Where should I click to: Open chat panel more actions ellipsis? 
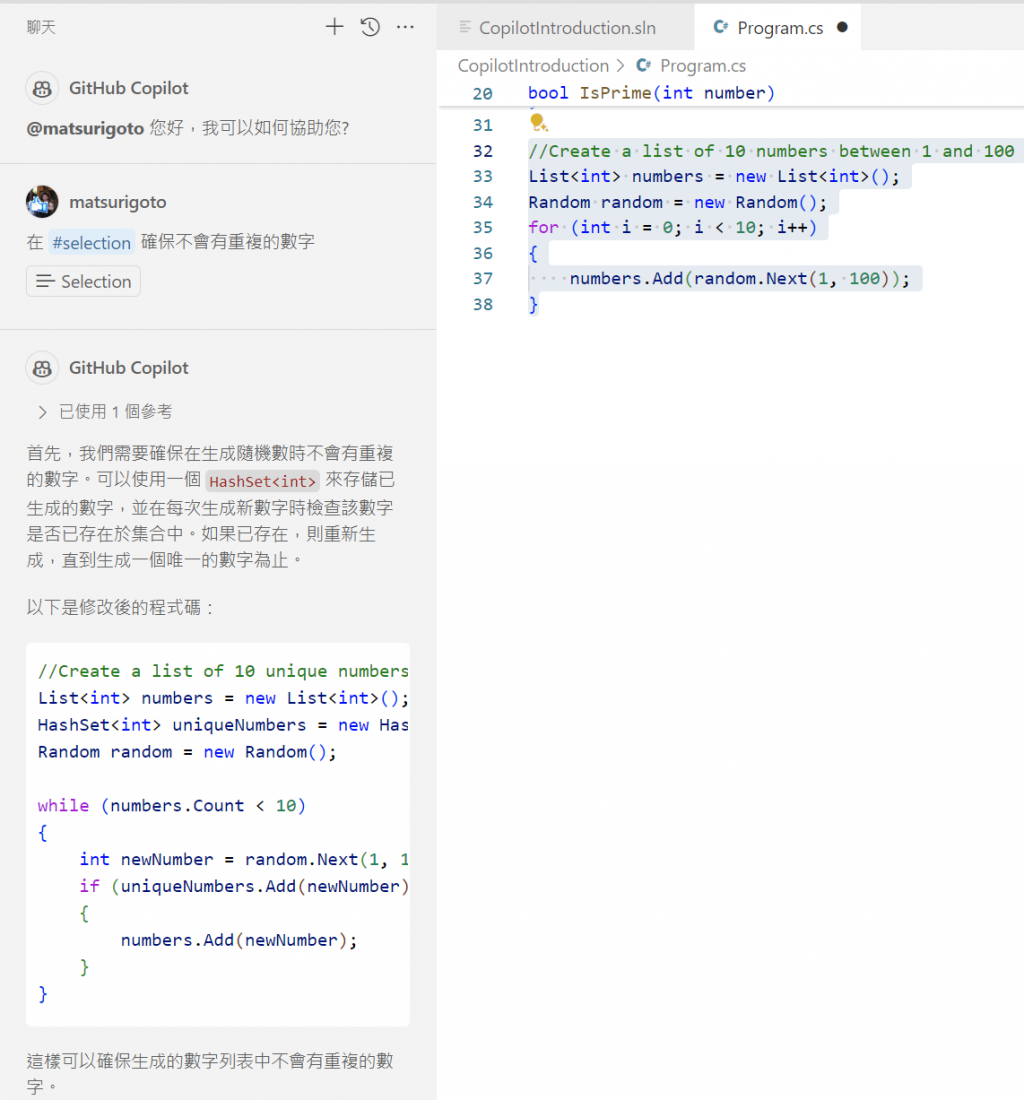[405, 27]
